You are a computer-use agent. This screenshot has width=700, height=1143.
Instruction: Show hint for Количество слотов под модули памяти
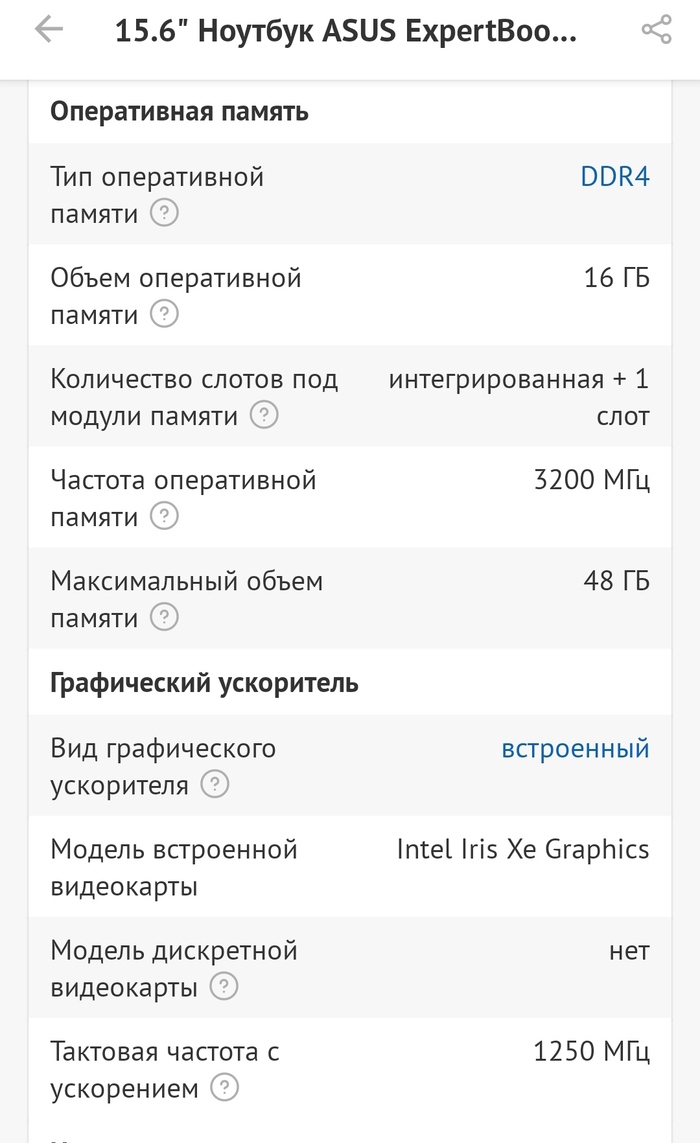[263, 415]
